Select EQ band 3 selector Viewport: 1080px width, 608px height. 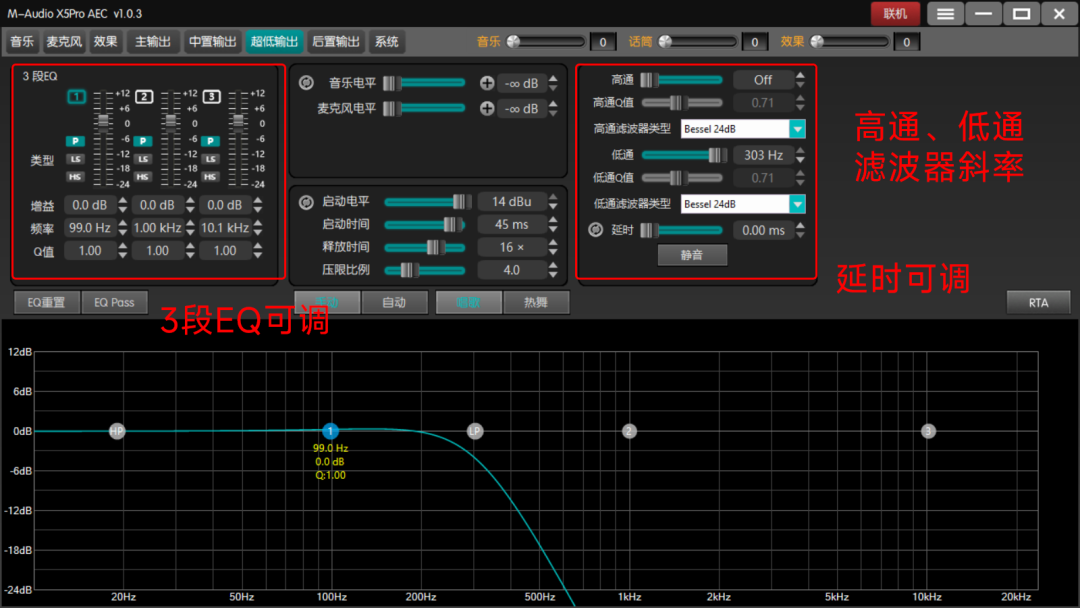pos(211,96)
